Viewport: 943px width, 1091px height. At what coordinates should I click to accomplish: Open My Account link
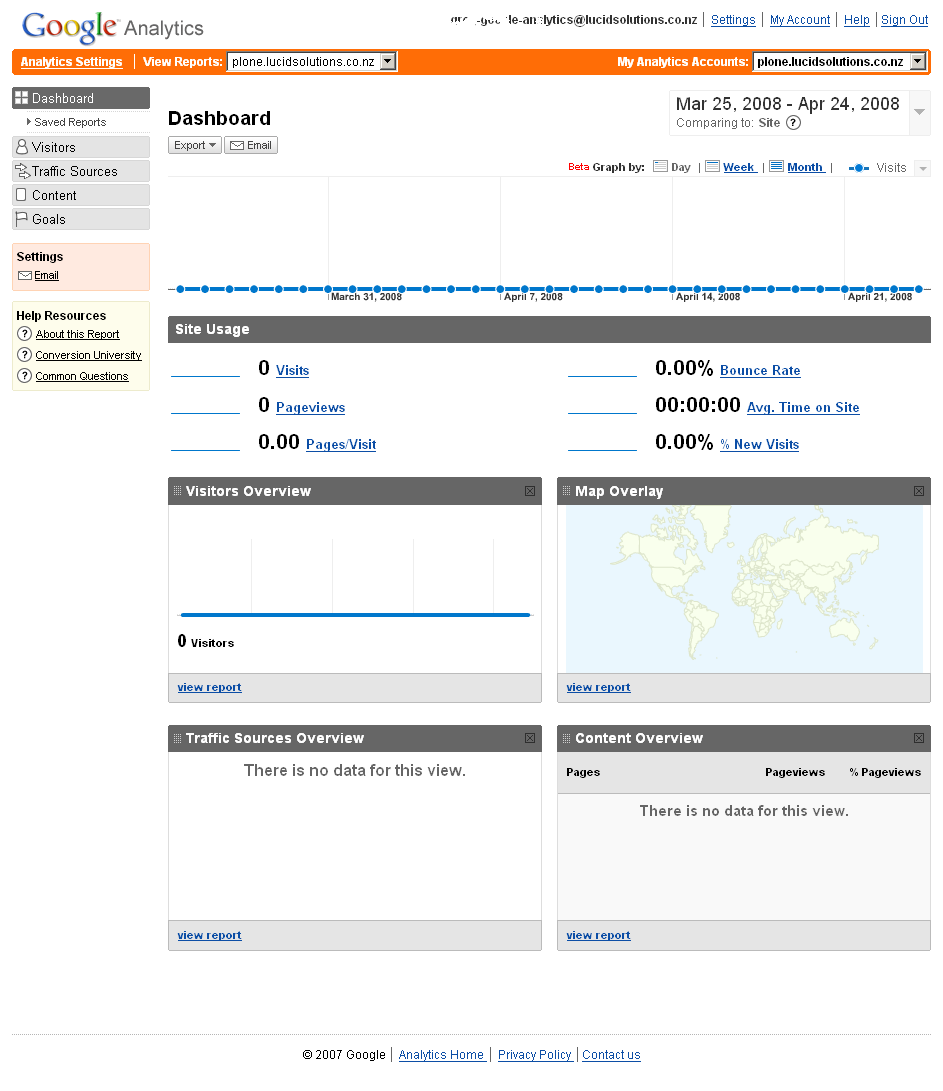pos(800,20)
